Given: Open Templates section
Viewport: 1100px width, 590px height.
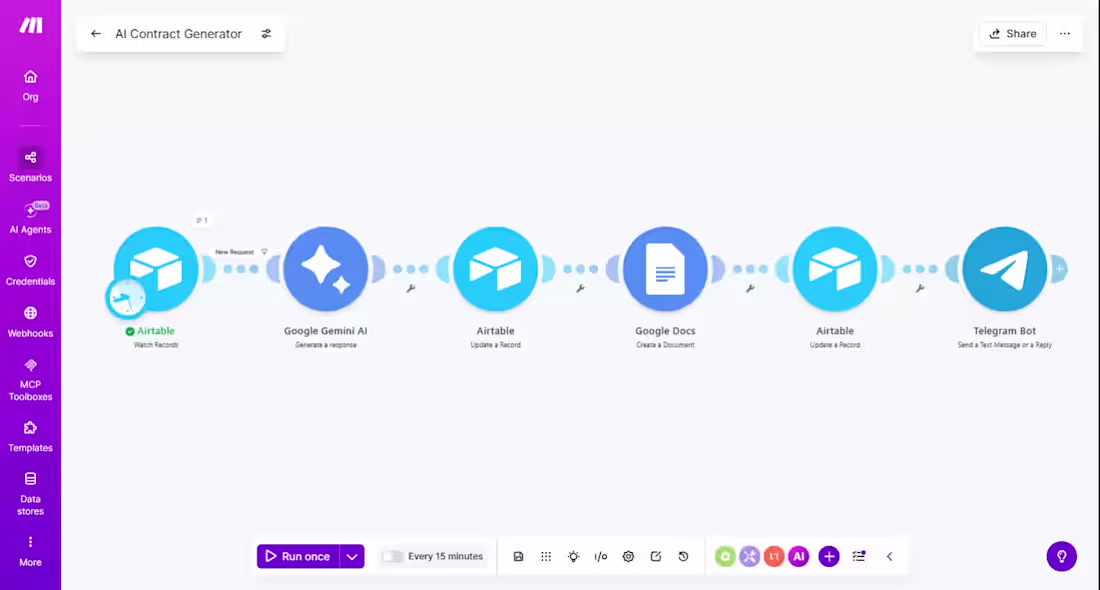Looking at the screenshot, I should click(30, 436).
